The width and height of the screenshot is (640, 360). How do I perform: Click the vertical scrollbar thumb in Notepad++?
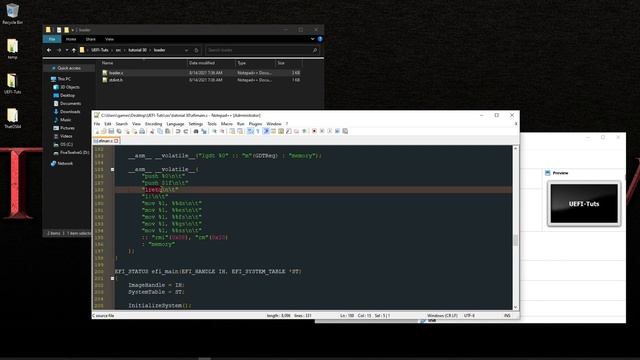pos(516,240)
